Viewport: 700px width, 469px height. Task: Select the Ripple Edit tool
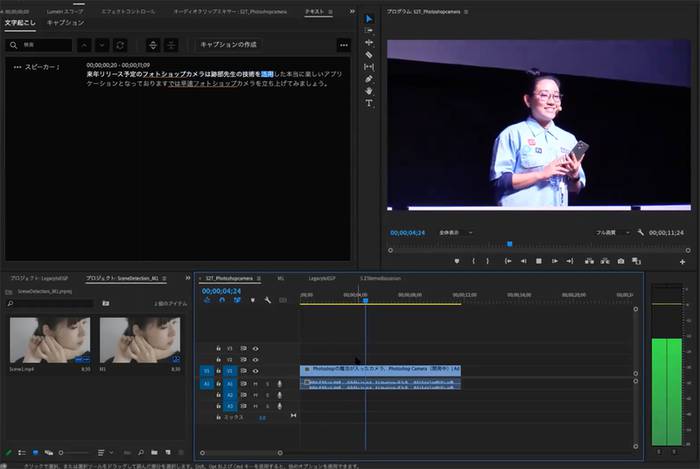point(369,42)
